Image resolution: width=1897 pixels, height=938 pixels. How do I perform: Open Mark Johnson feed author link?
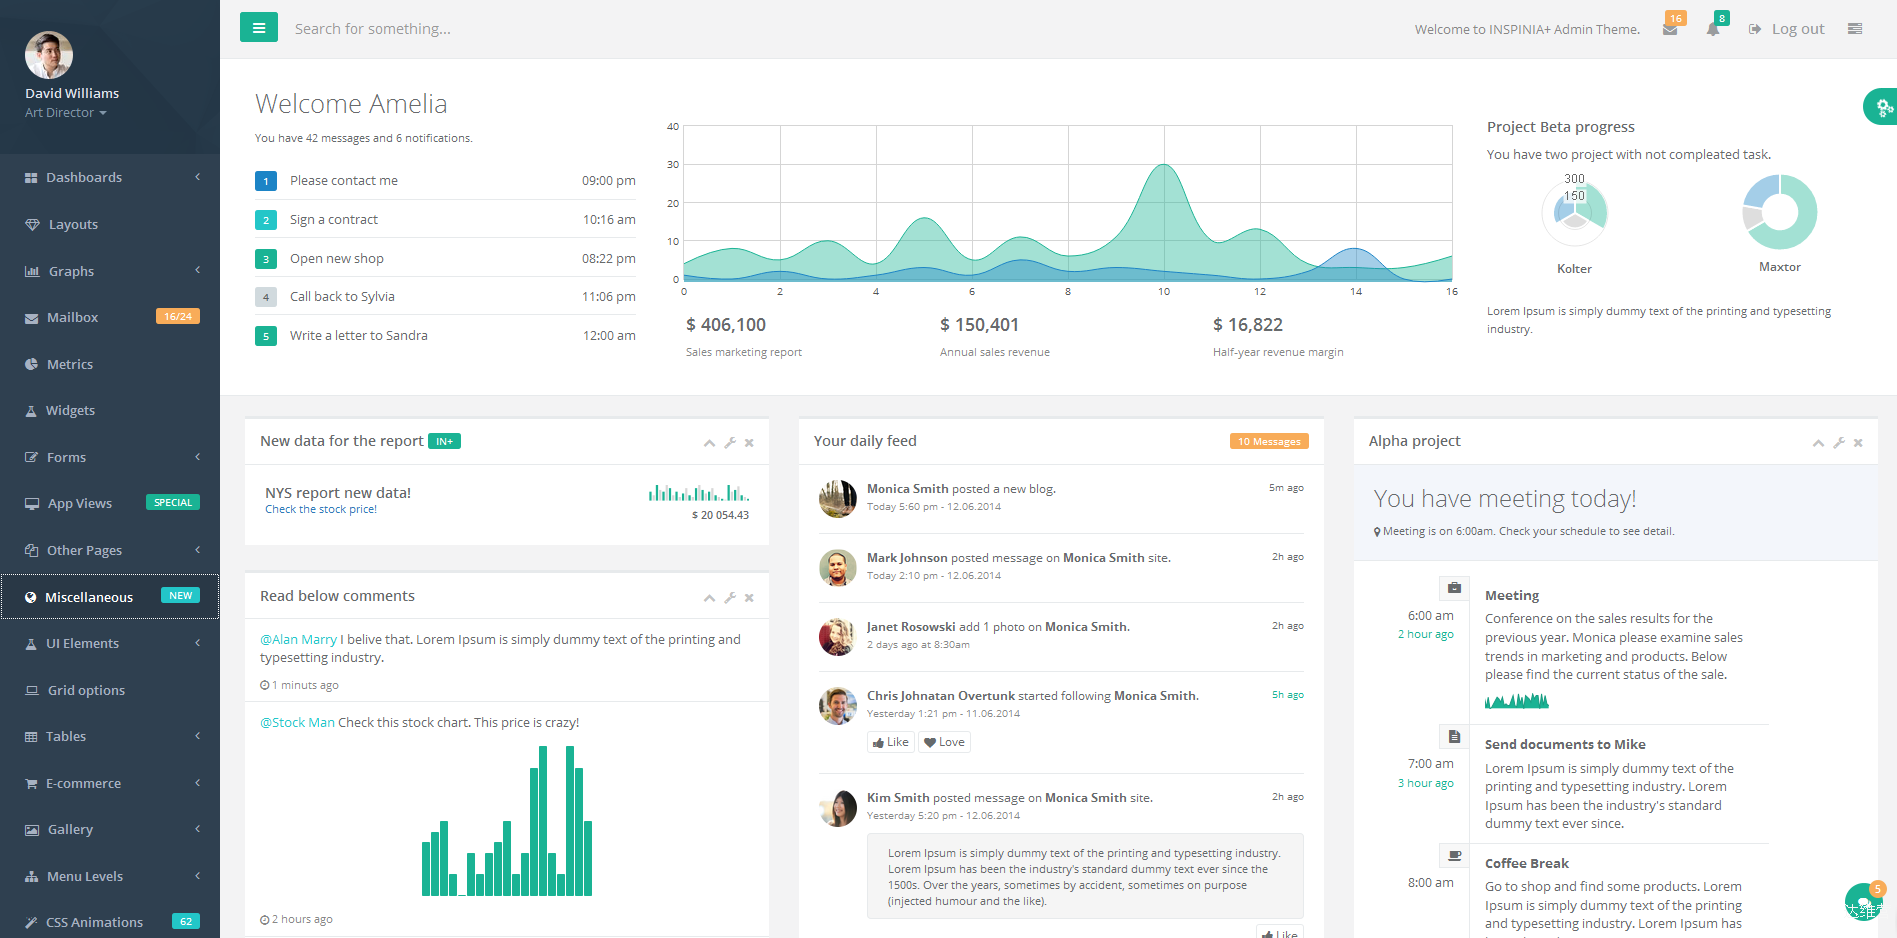907,558
